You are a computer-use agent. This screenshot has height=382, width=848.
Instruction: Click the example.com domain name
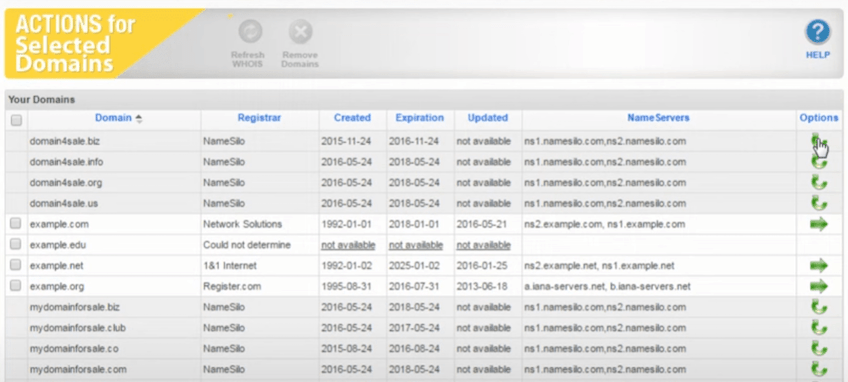(x=59, y=224)
